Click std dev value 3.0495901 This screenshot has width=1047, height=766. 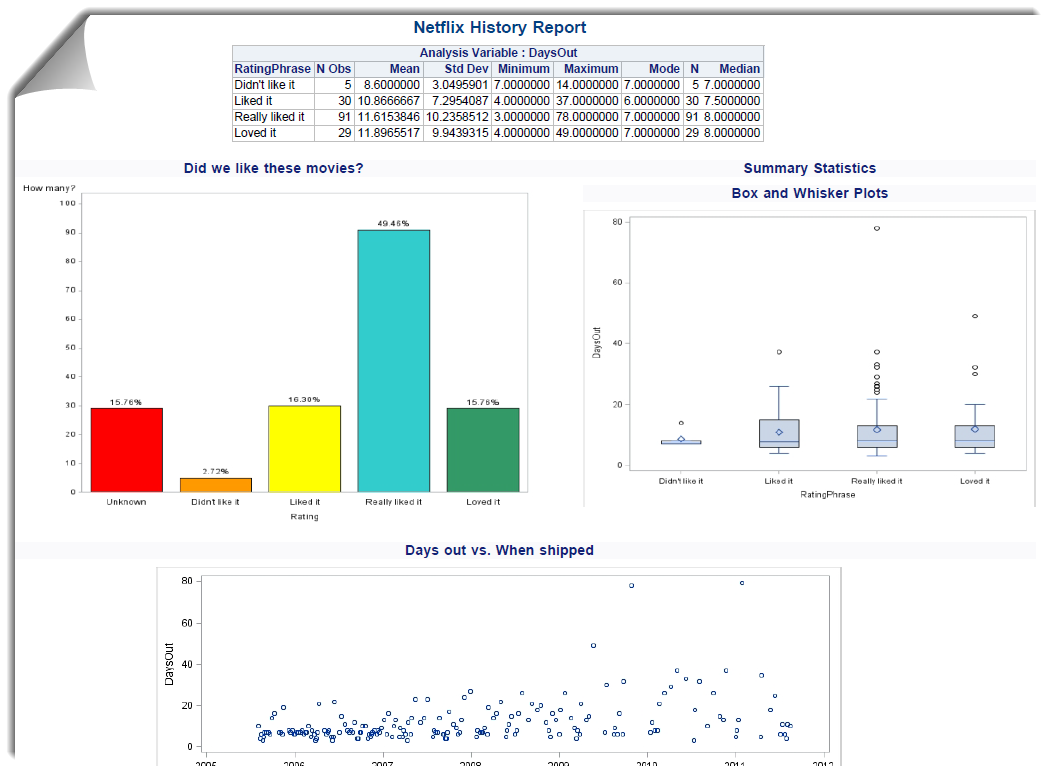point(460,85)
